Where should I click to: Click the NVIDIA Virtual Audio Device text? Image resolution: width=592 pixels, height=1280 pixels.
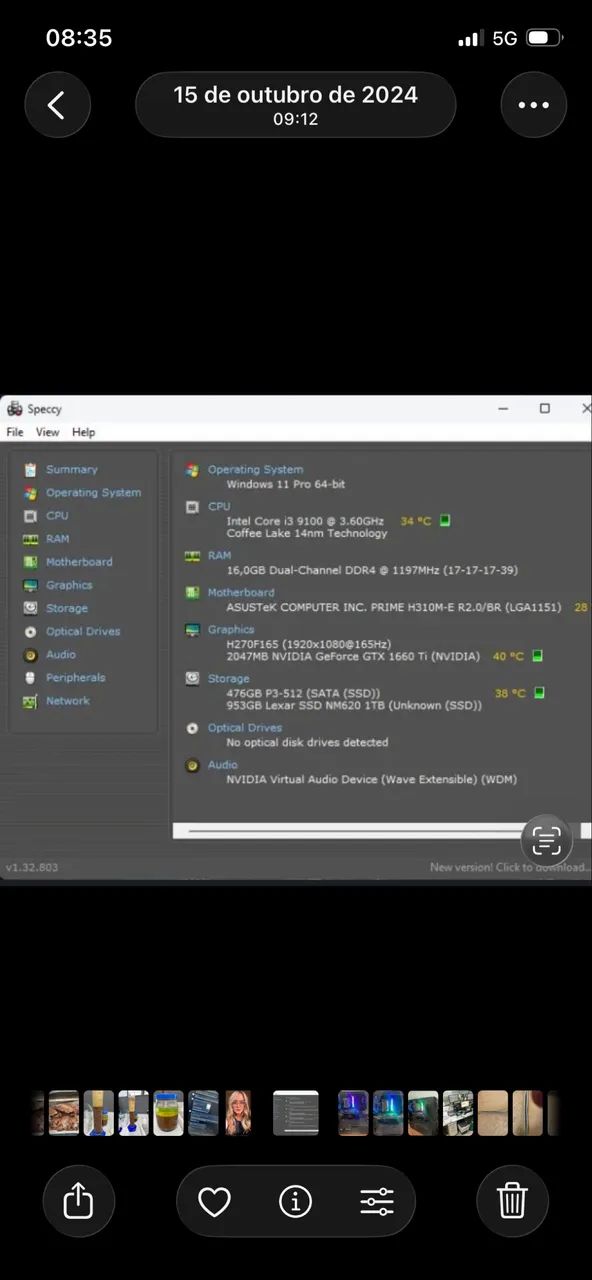[371, 779]
